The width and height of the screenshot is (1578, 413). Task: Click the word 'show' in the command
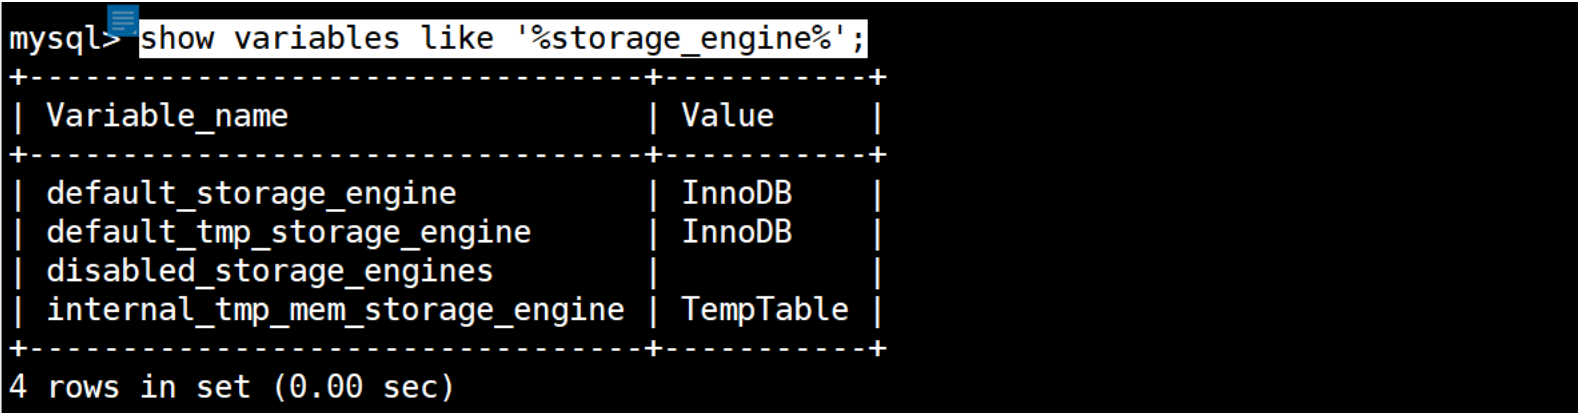(177, 39)
